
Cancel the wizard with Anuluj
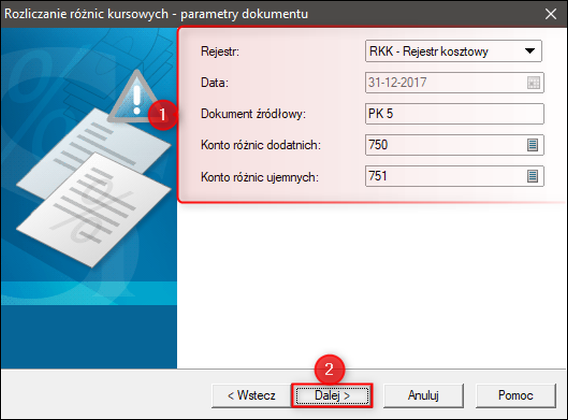pyautogui.click(x=423, y=395)
